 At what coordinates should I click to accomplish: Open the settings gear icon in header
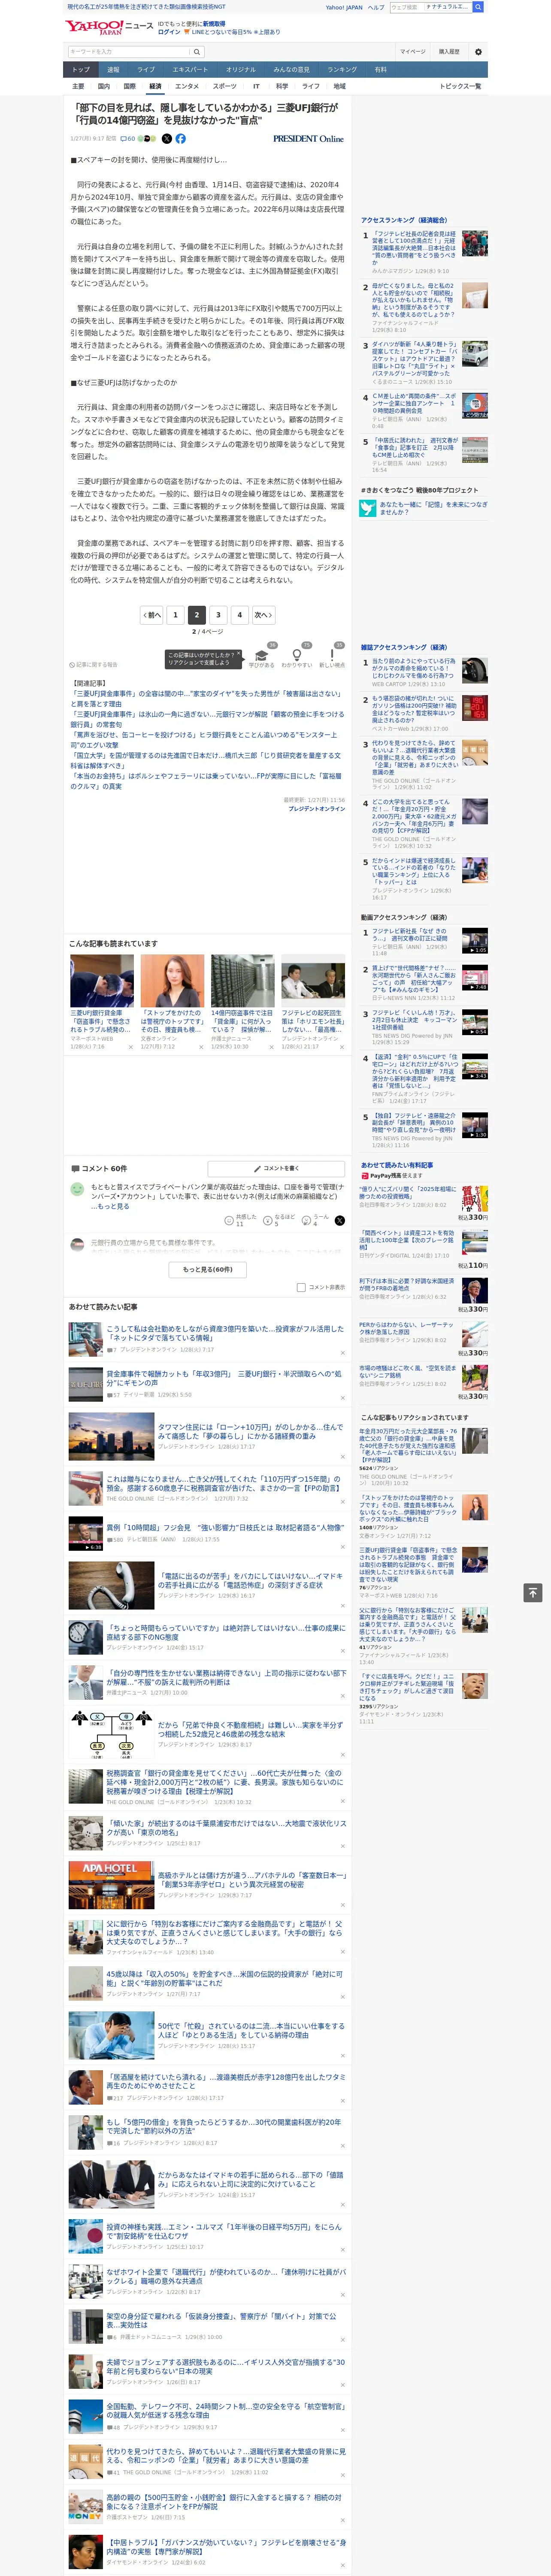(x=478, y=51)
